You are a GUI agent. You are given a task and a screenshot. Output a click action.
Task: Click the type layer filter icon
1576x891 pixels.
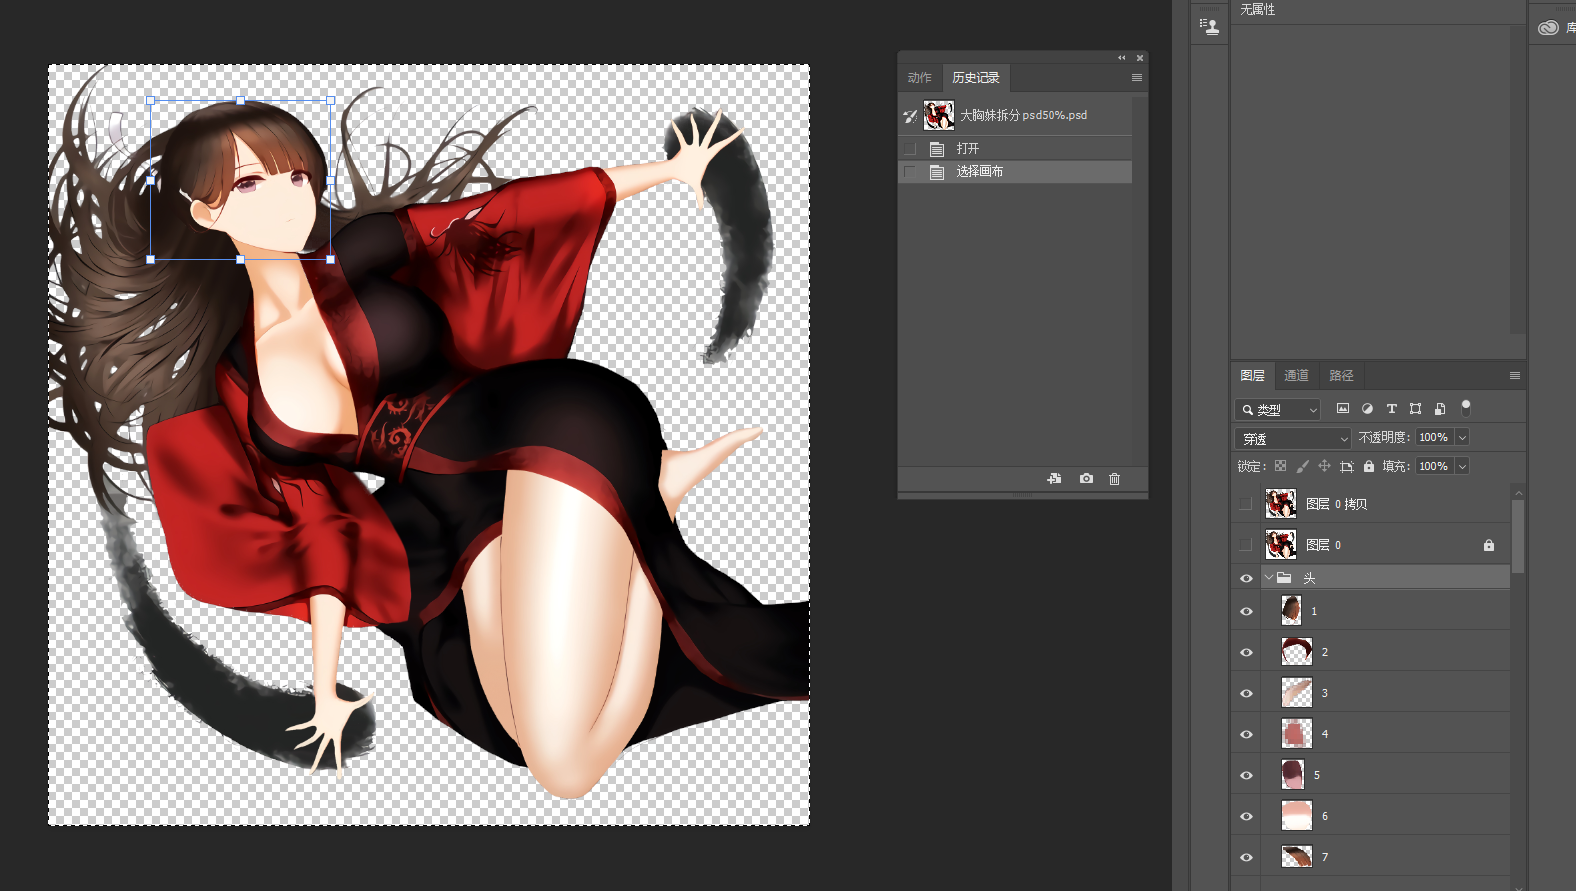pos(1391,408)
